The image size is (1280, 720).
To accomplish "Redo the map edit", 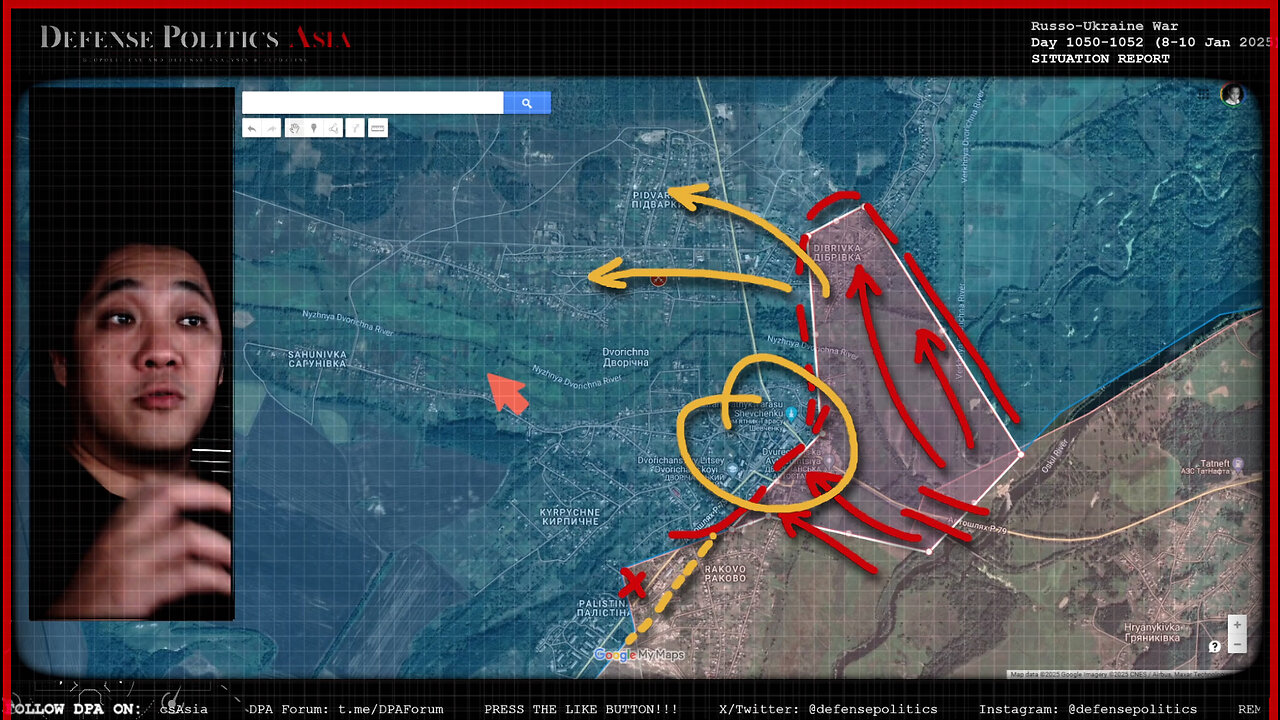I will click(x=270, y=128).
